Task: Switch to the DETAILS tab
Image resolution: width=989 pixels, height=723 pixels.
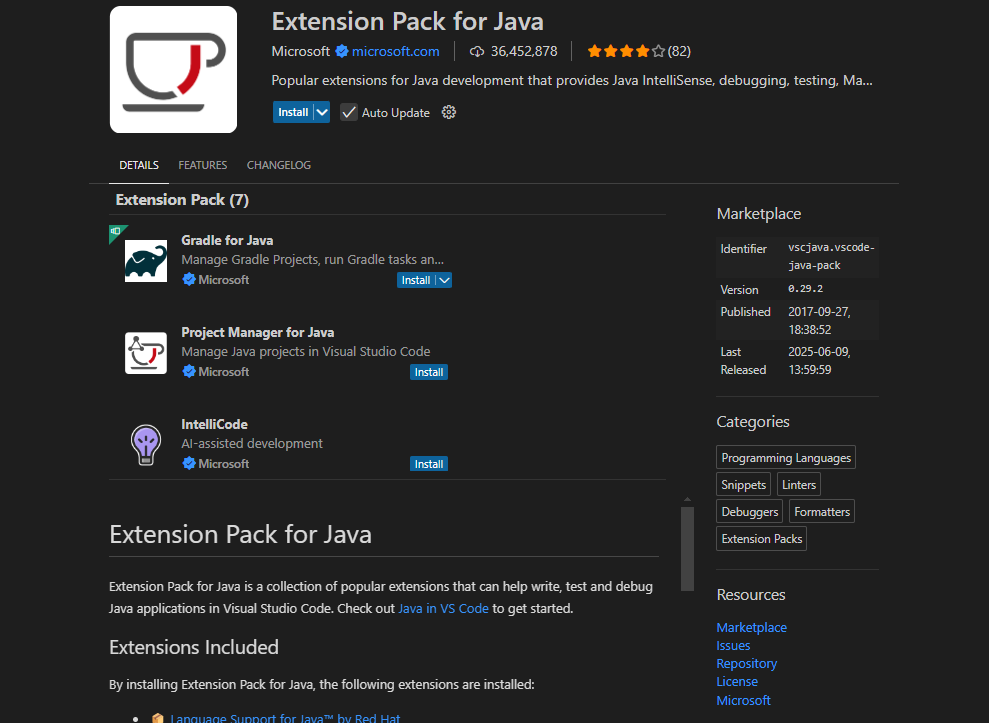Action: click(x=139, y=165)
